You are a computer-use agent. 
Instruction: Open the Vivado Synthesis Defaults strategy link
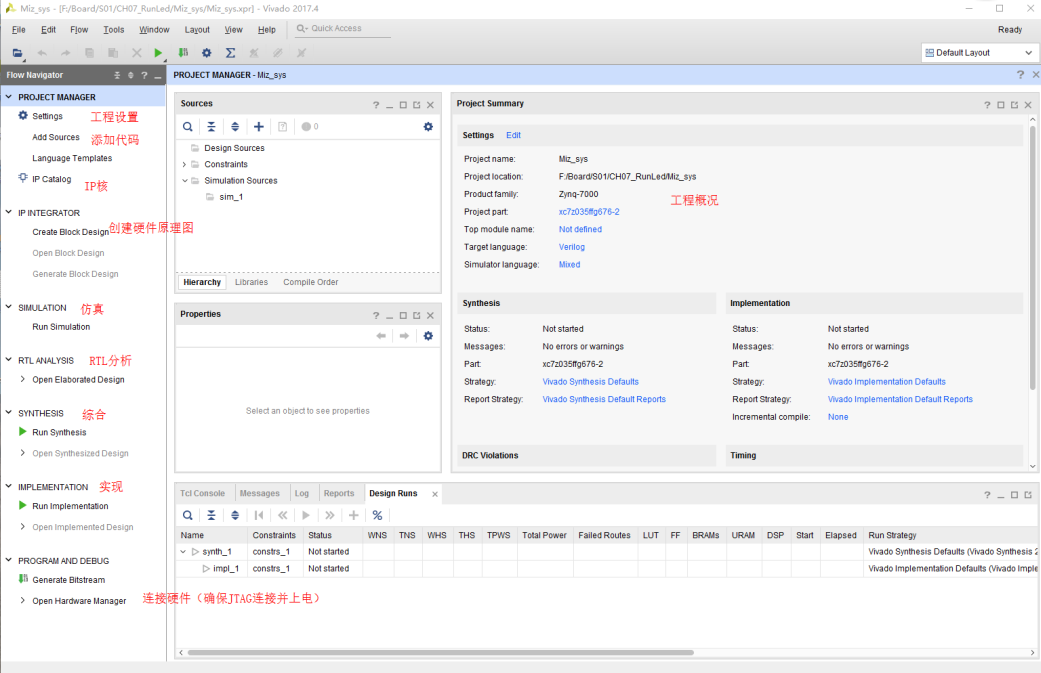coord(590,382)
